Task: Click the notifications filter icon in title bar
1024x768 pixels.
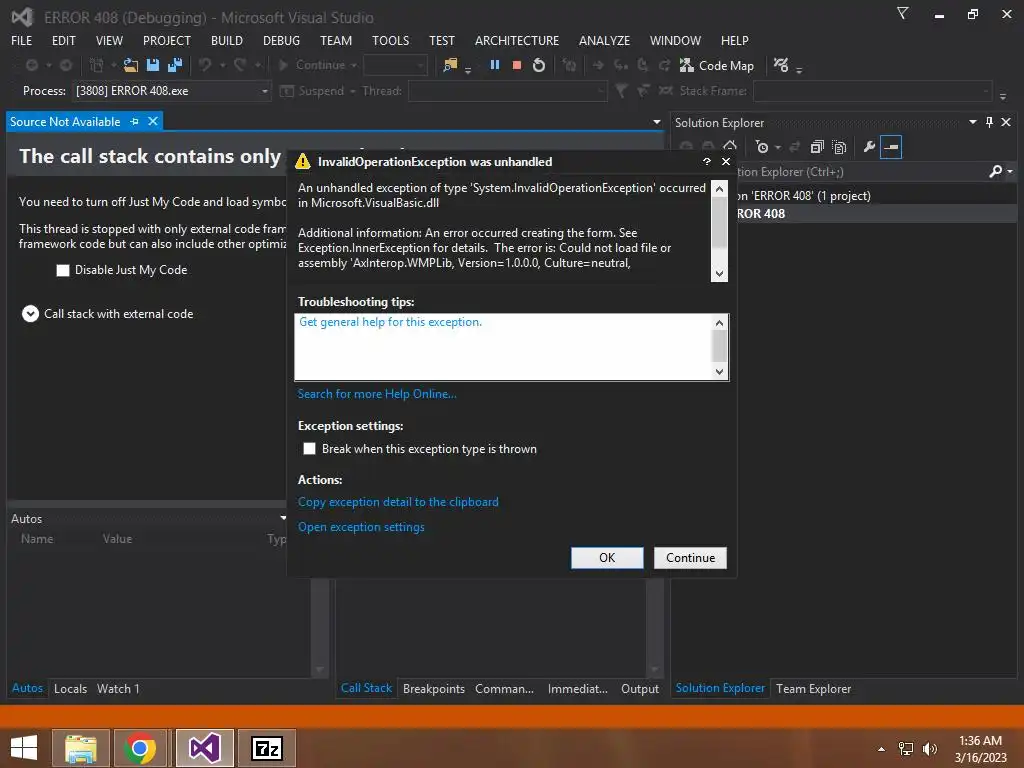Action: pyautogui.click(x=903, y=13)
